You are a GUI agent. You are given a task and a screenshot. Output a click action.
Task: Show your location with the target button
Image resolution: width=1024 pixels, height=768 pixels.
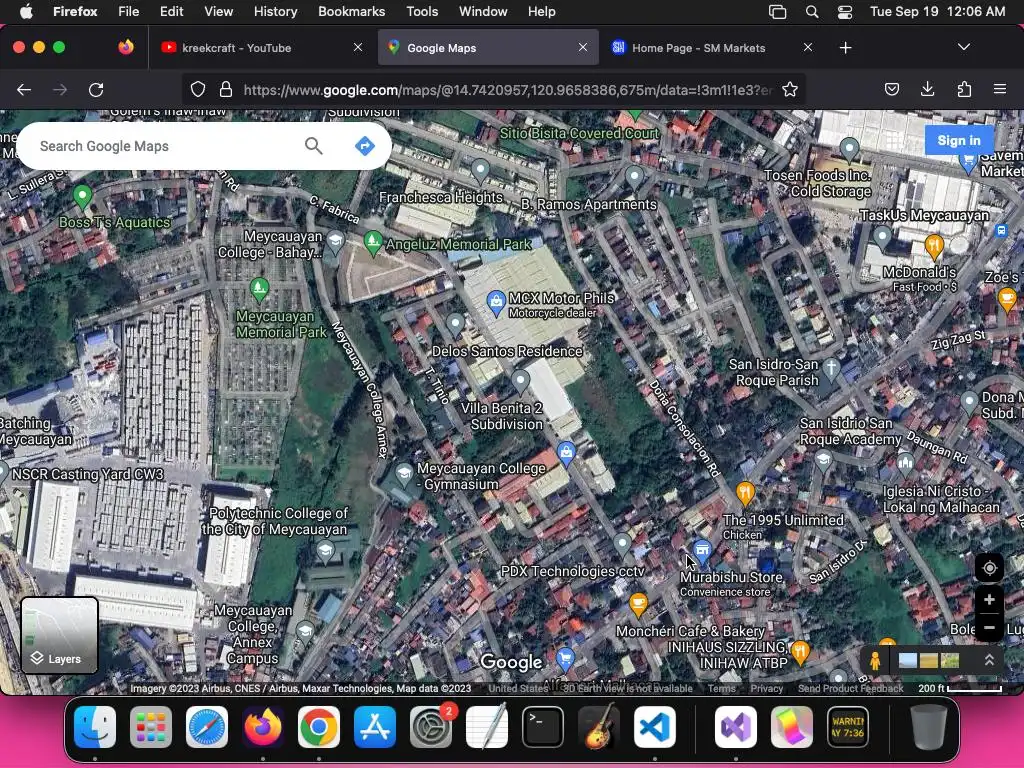pos(989,568)
